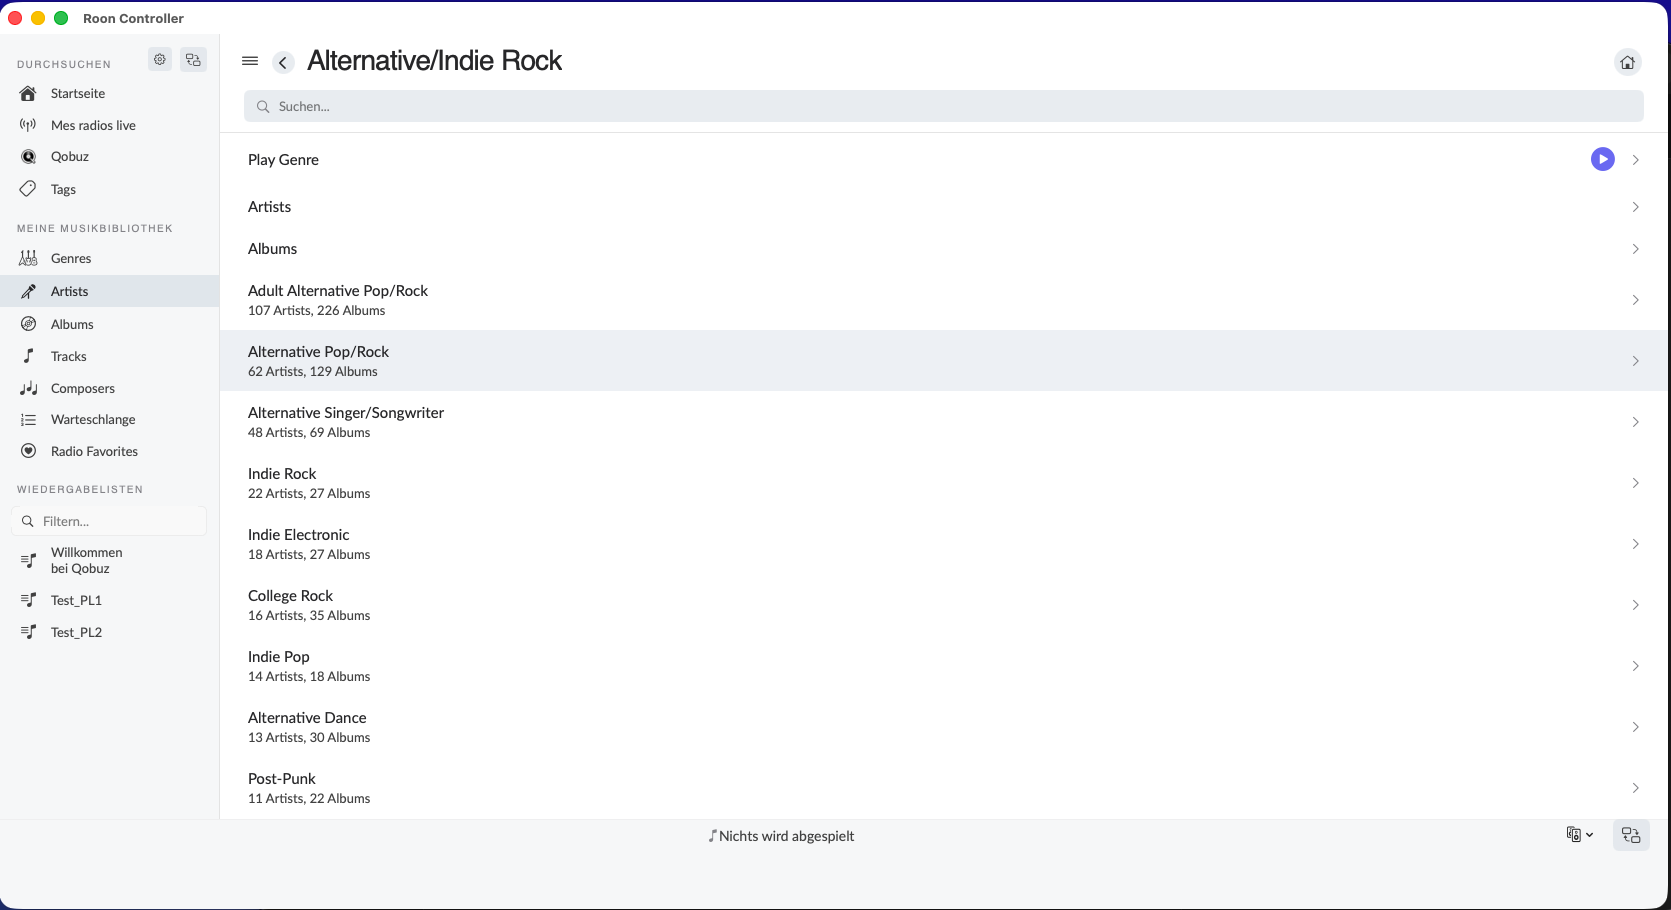Open the Warteschlange queue
Image resolution: width=1671 pixels, height=910 pixels.
tap(93, 420)
